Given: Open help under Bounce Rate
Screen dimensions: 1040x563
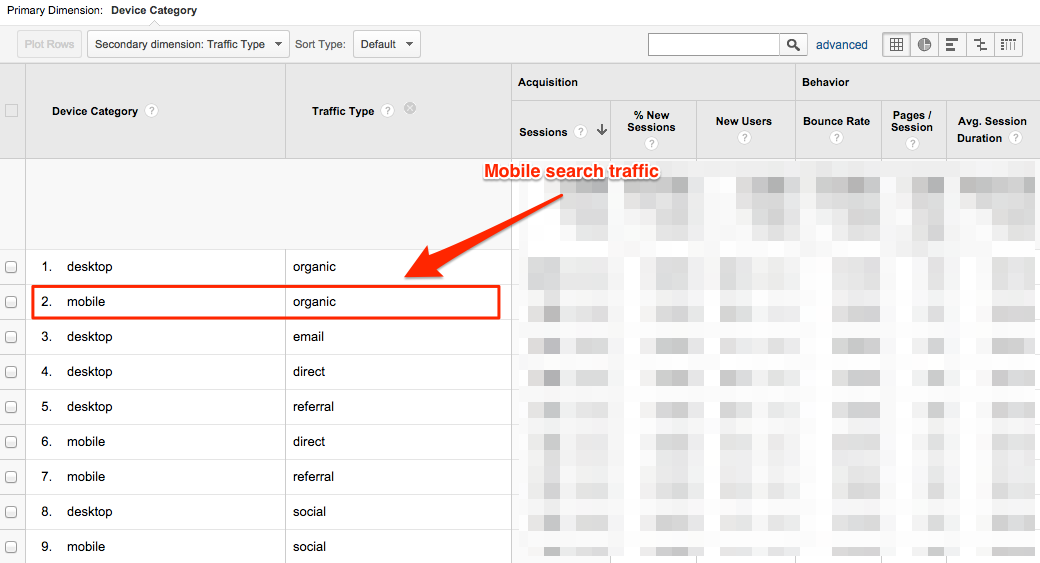Looking at the screenshot, I should (x=836, y=138).
